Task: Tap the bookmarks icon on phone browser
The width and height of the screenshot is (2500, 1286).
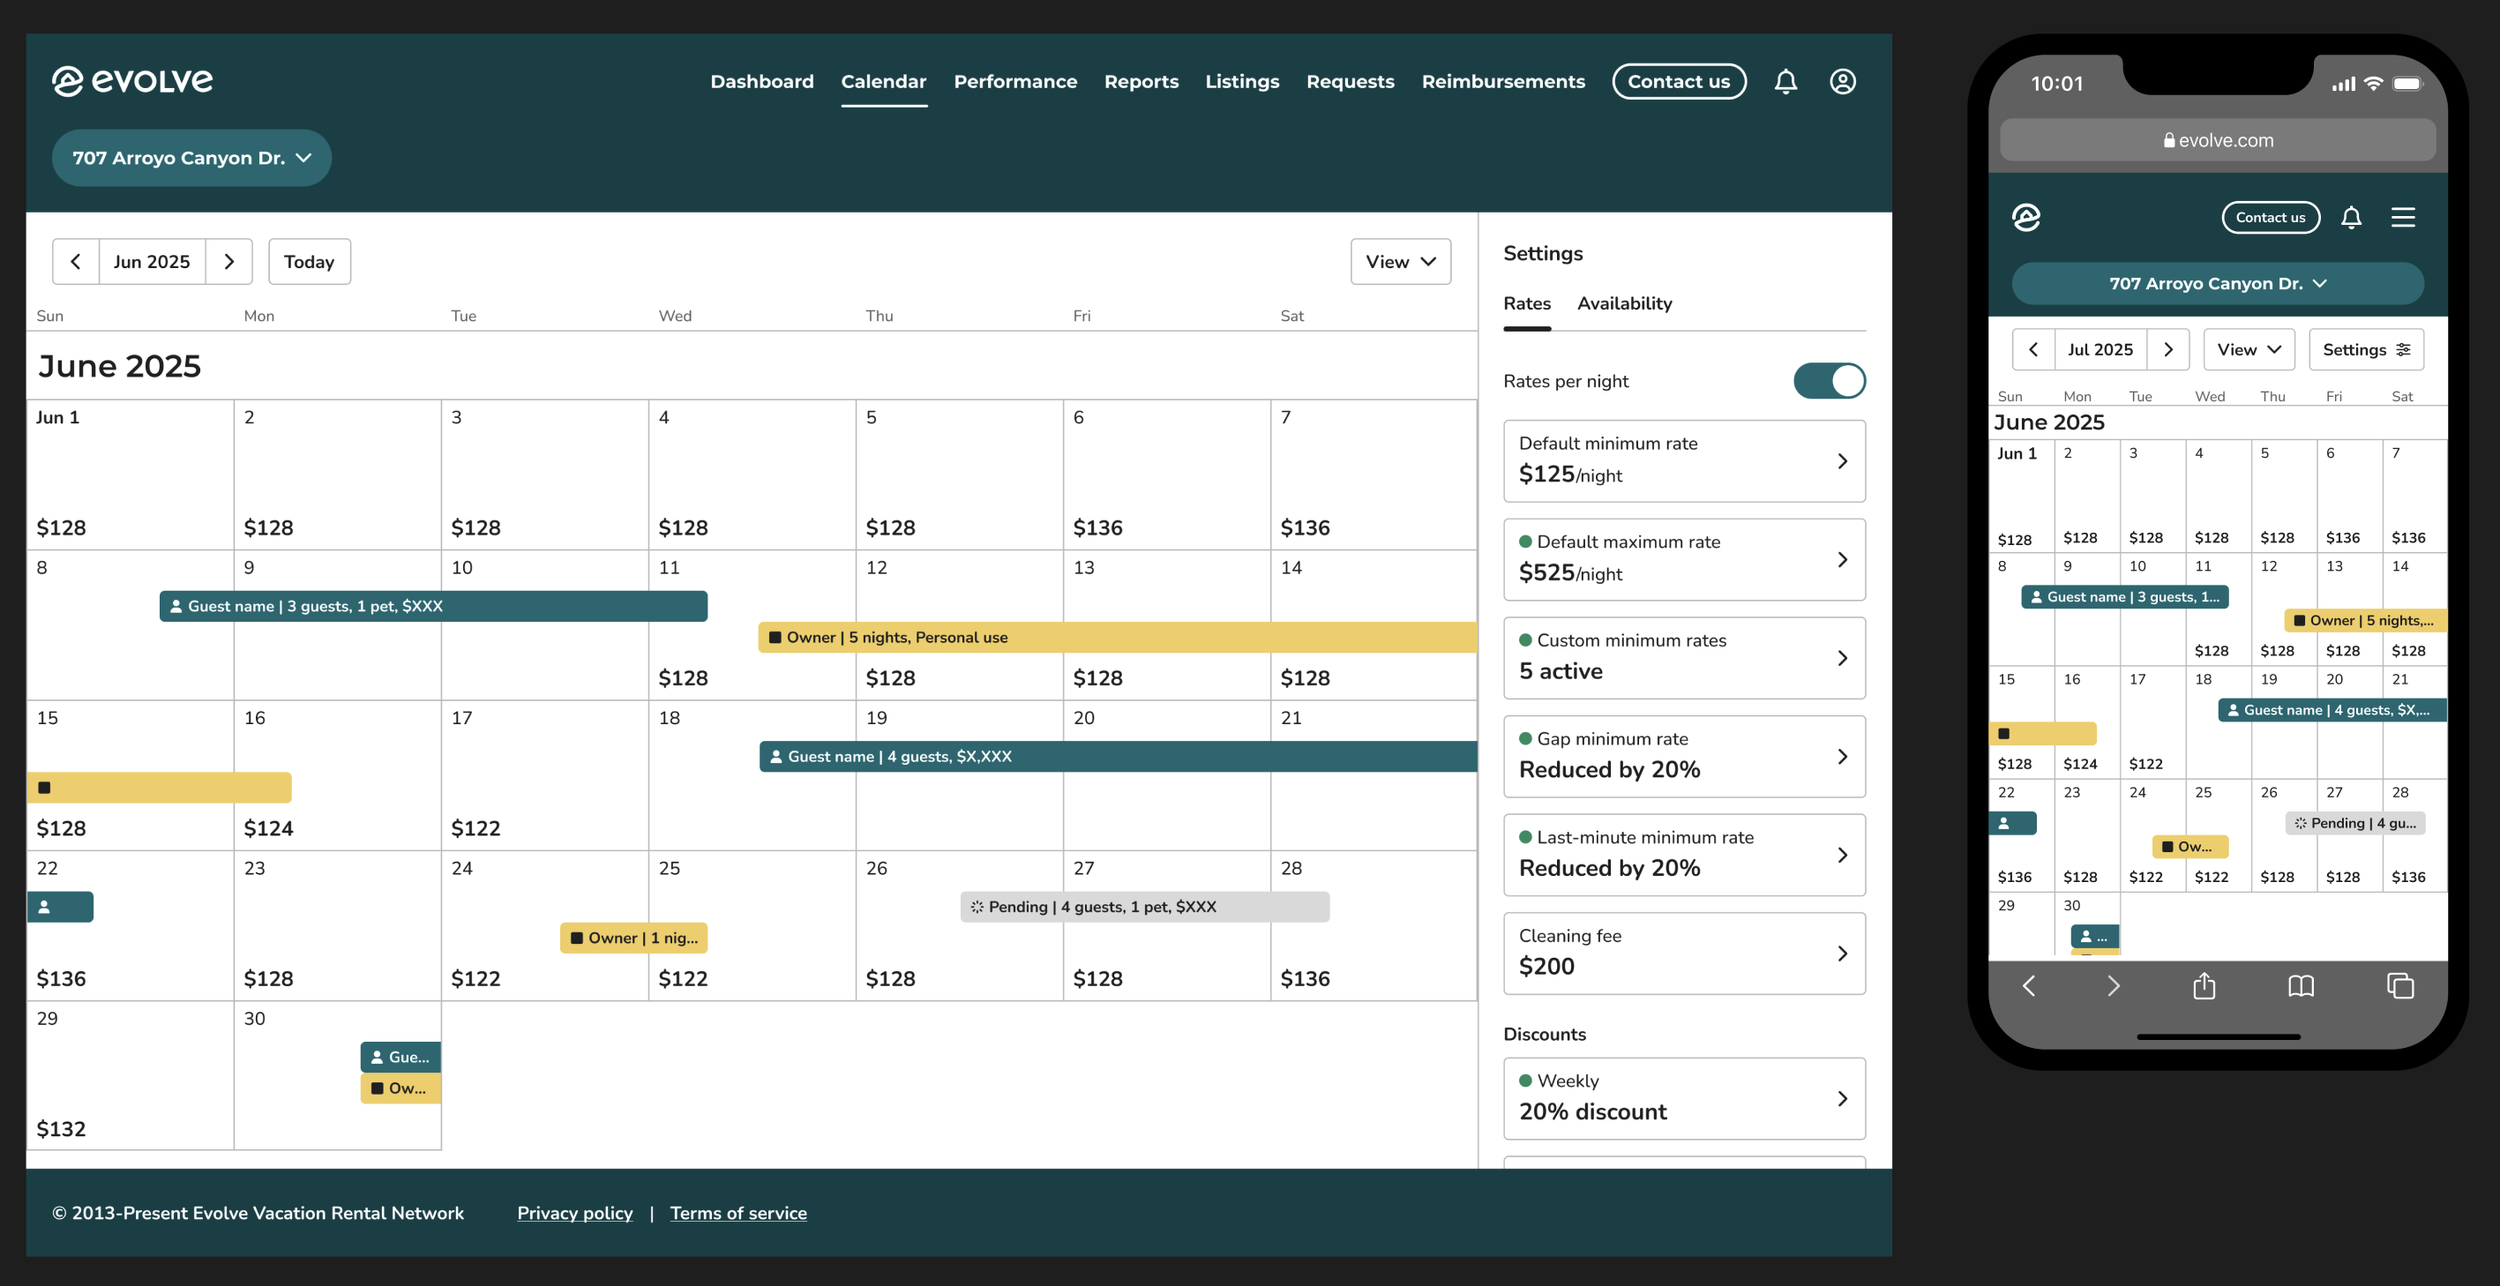Action: pos(2301,986)
